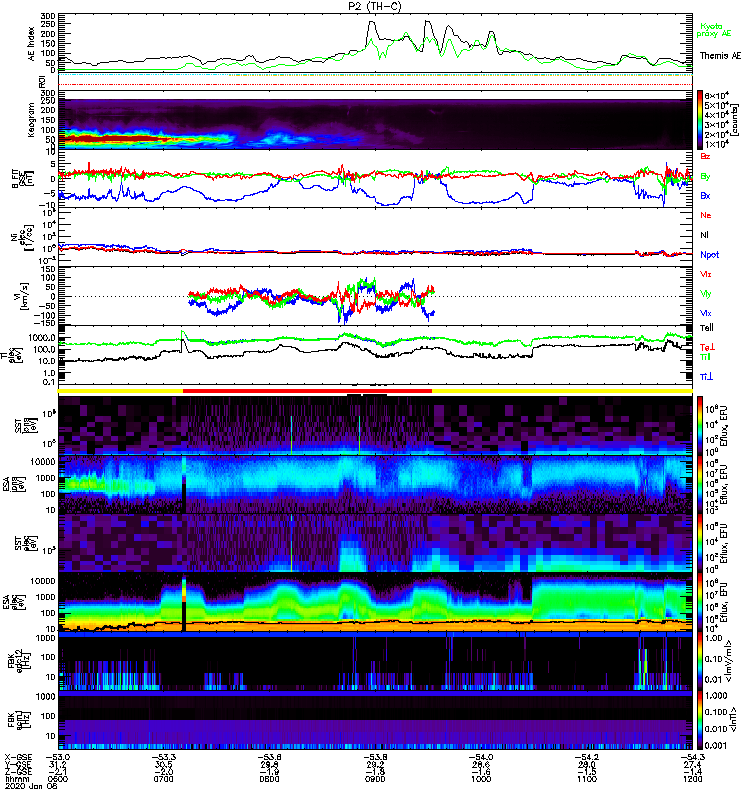
Task: Click the ROI row label
Action: click(43, 82)
